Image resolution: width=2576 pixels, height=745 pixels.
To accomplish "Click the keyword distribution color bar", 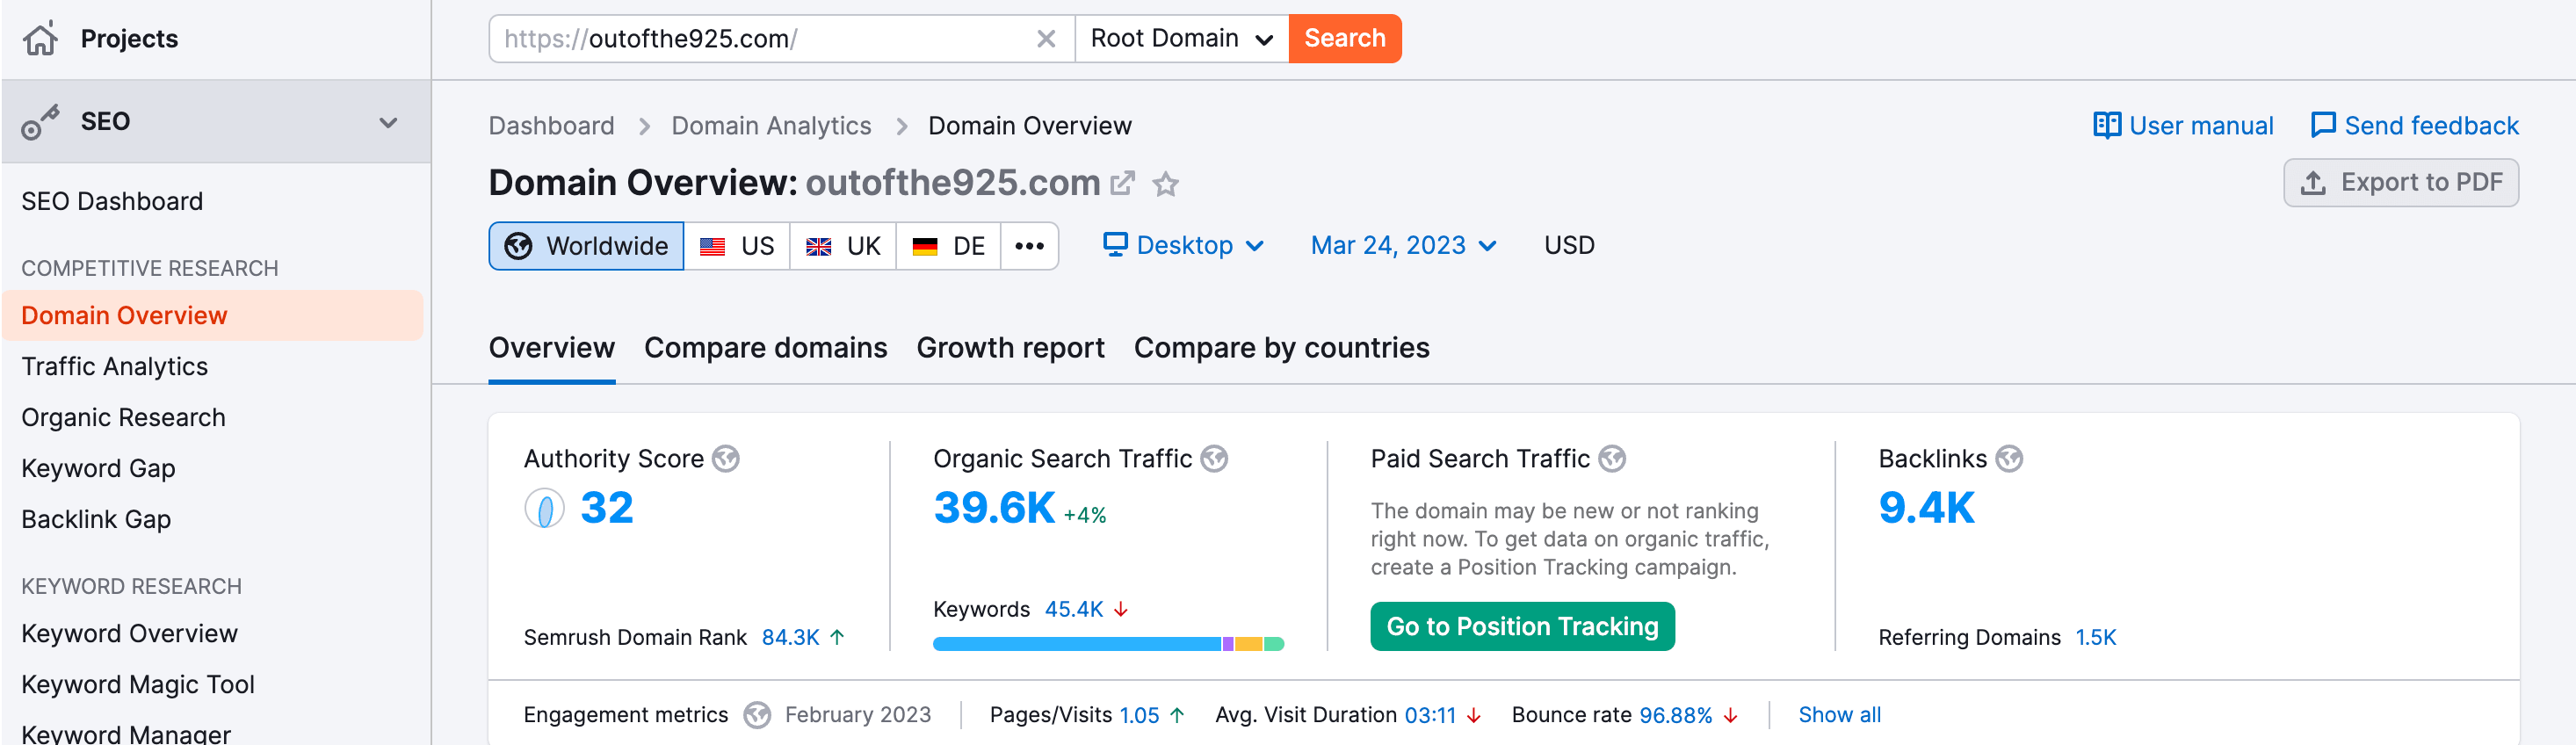I will pyautogui.click(x=1108, y=644).
